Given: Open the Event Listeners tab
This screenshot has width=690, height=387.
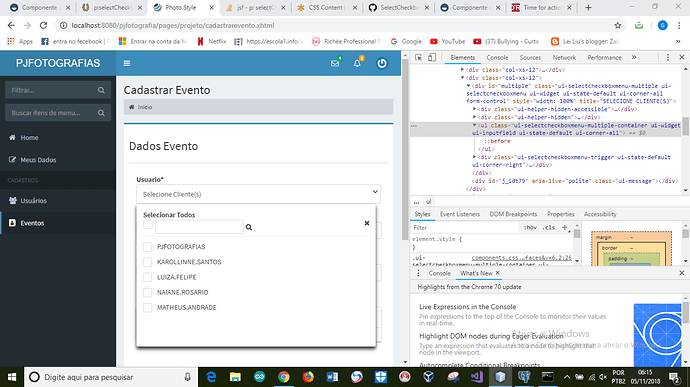Looking at the screenshot, I should tap(460, 214).
